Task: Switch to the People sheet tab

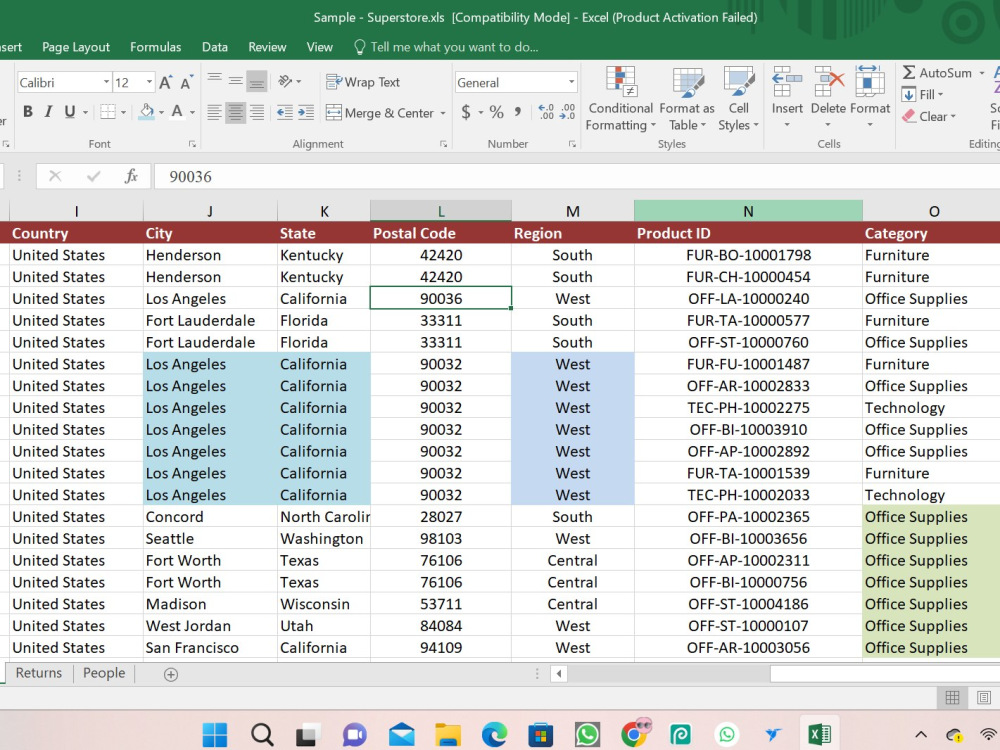Action: (104, 673)
